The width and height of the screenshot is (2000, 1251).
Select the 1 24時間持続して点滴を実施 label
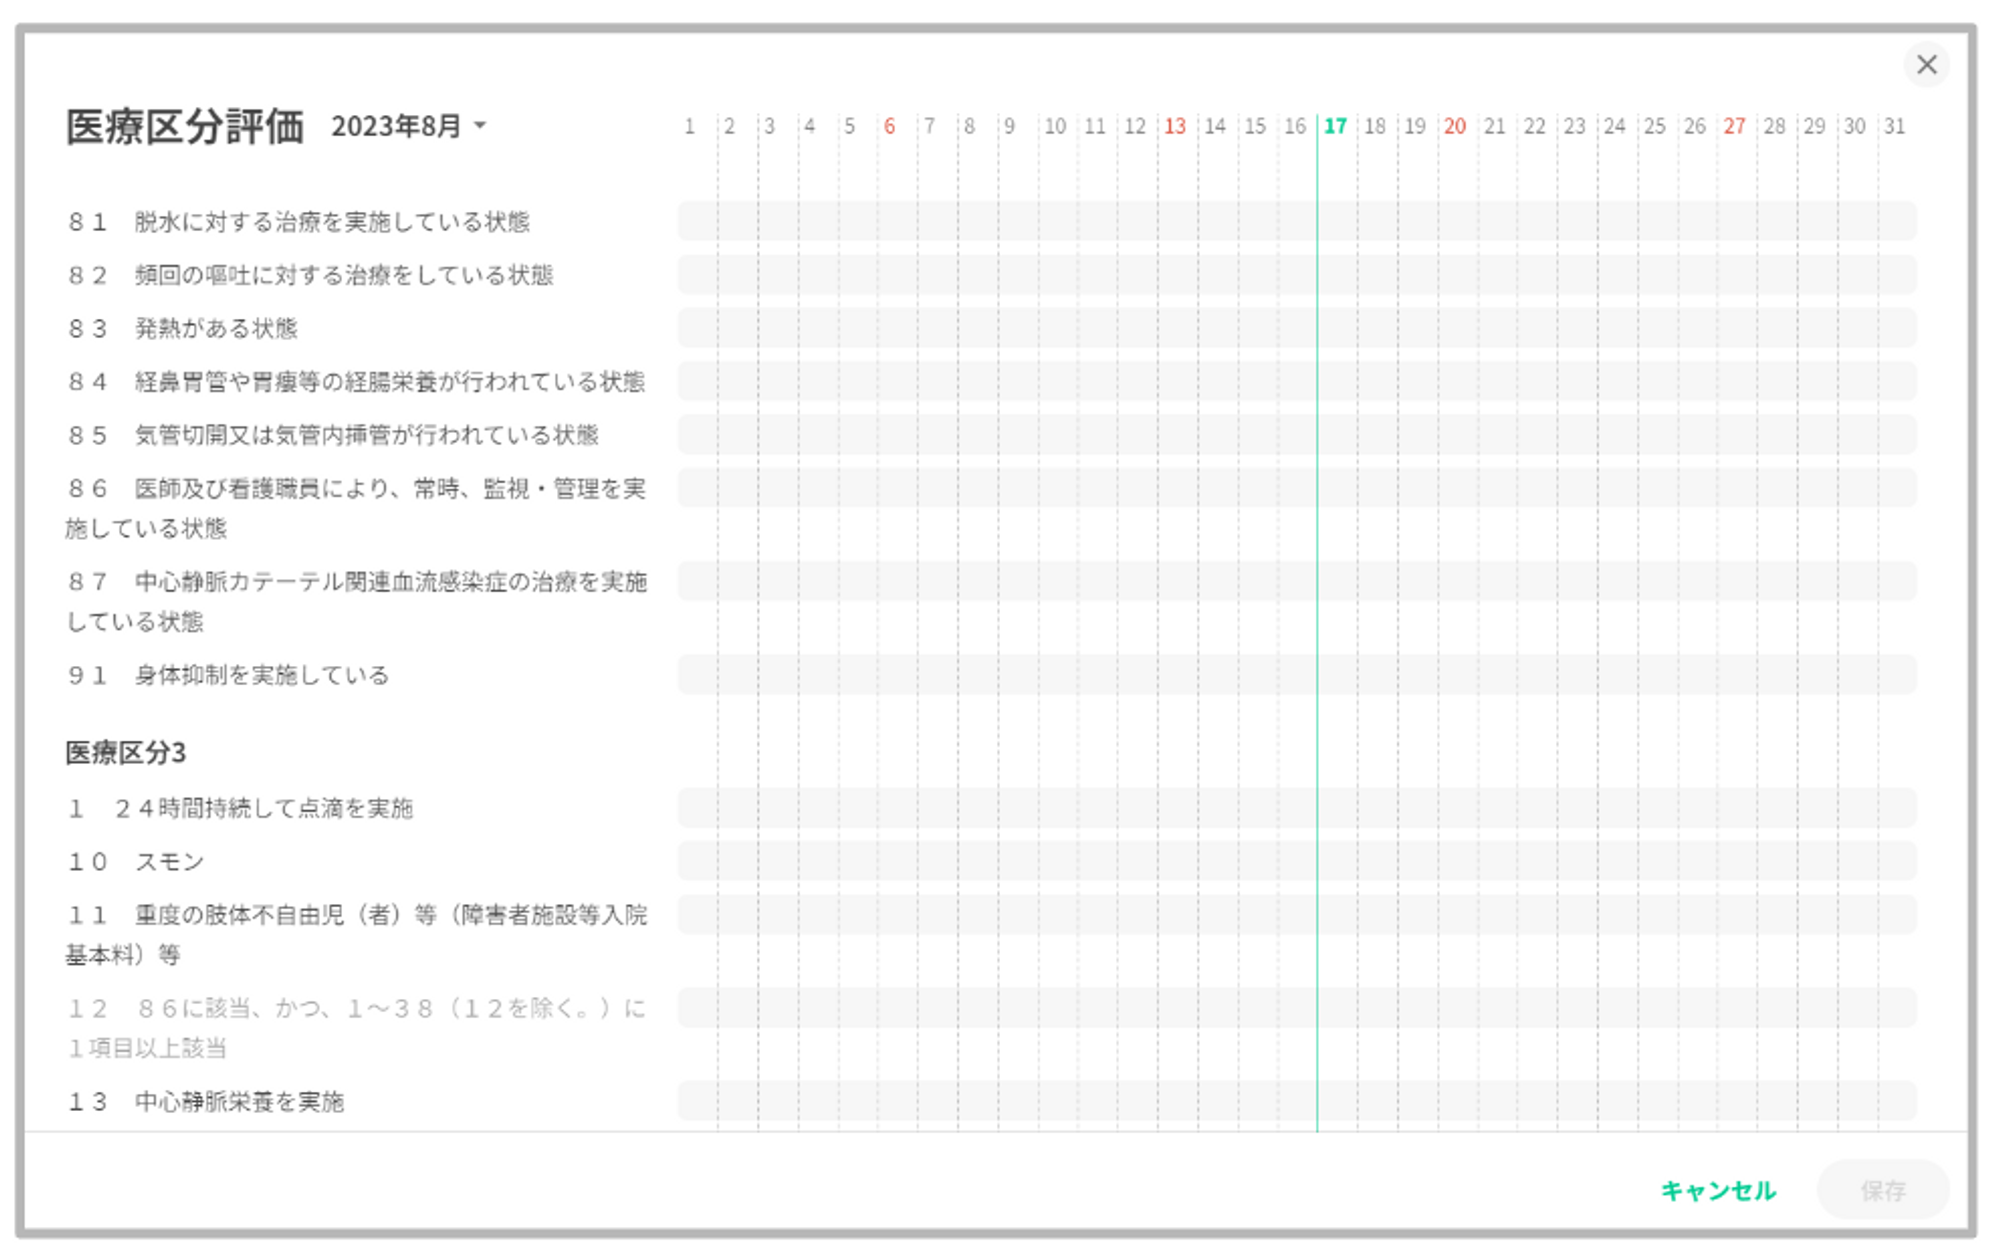(240, 808)
